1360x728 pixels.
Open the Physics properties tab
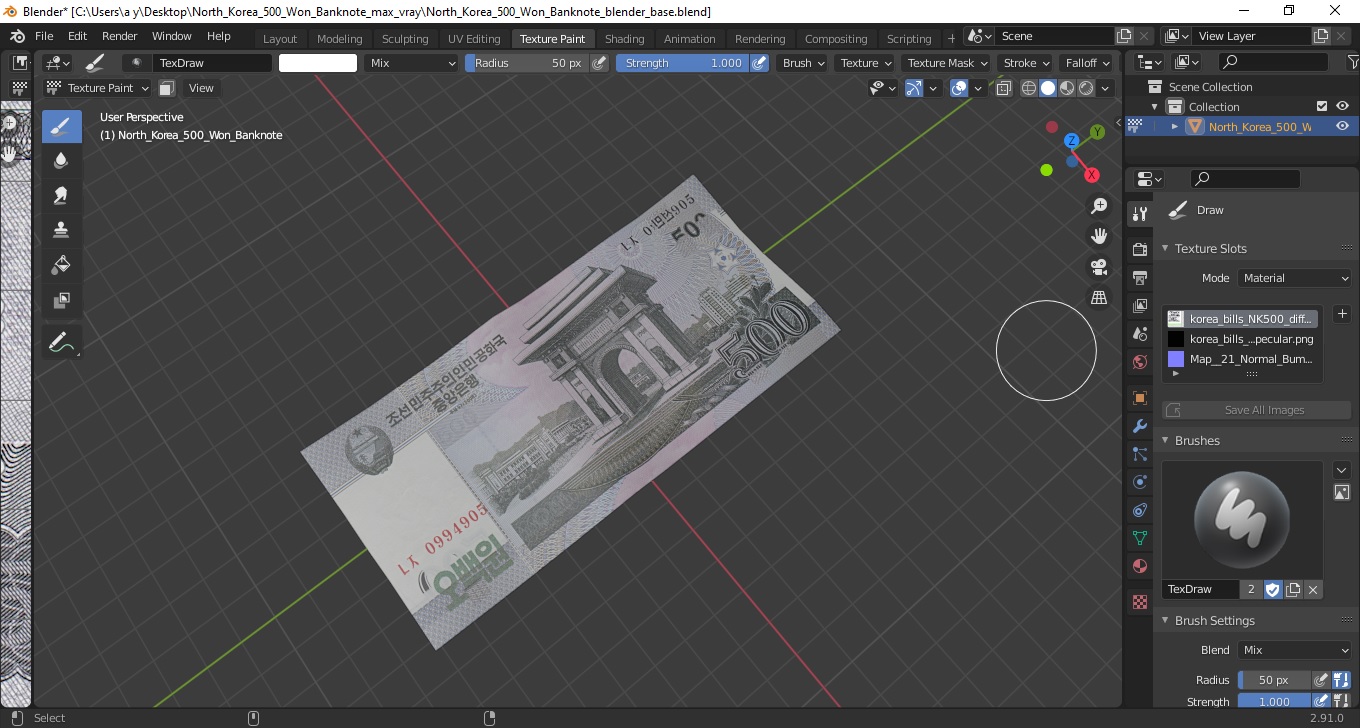point(1139,482)
